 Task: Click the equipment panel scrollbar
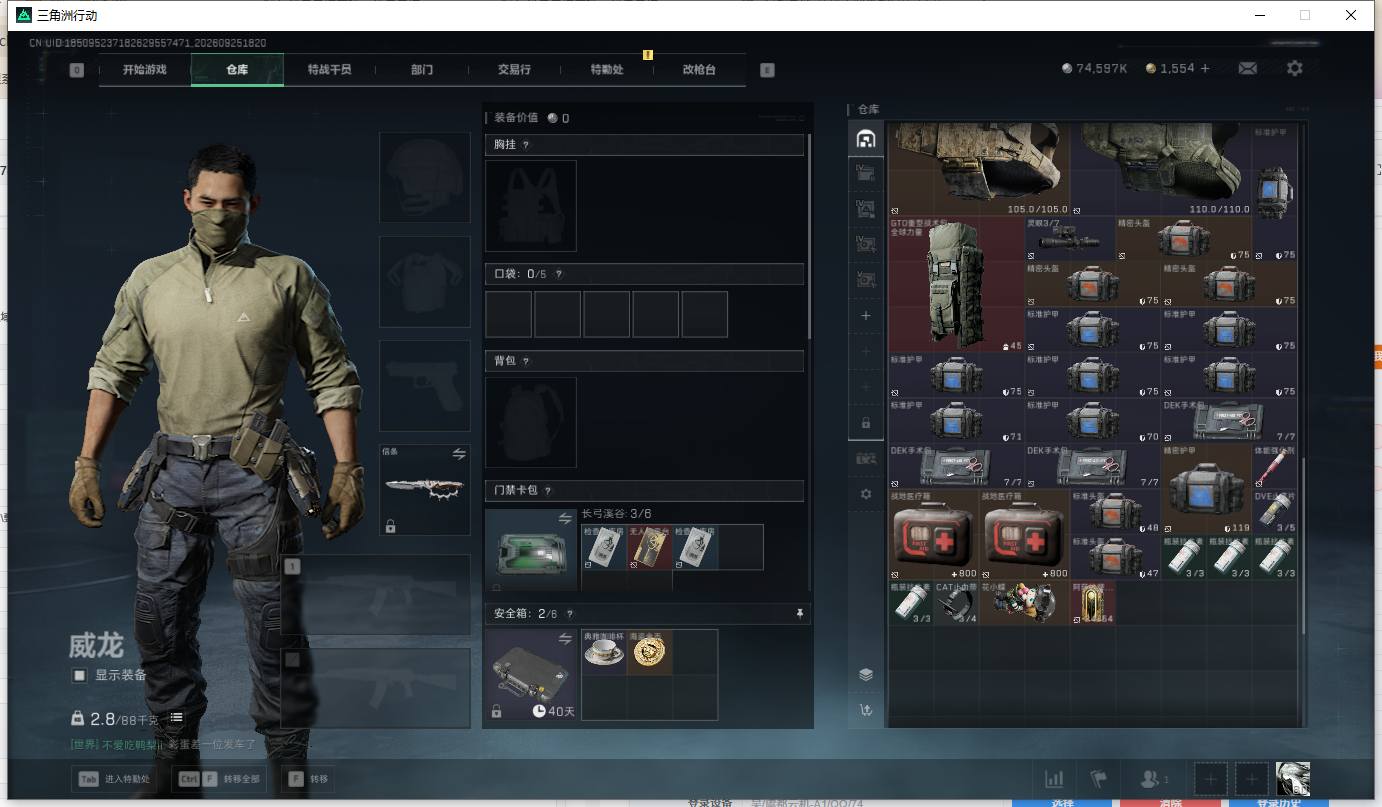pyautogui.click(x=809, y=236)
